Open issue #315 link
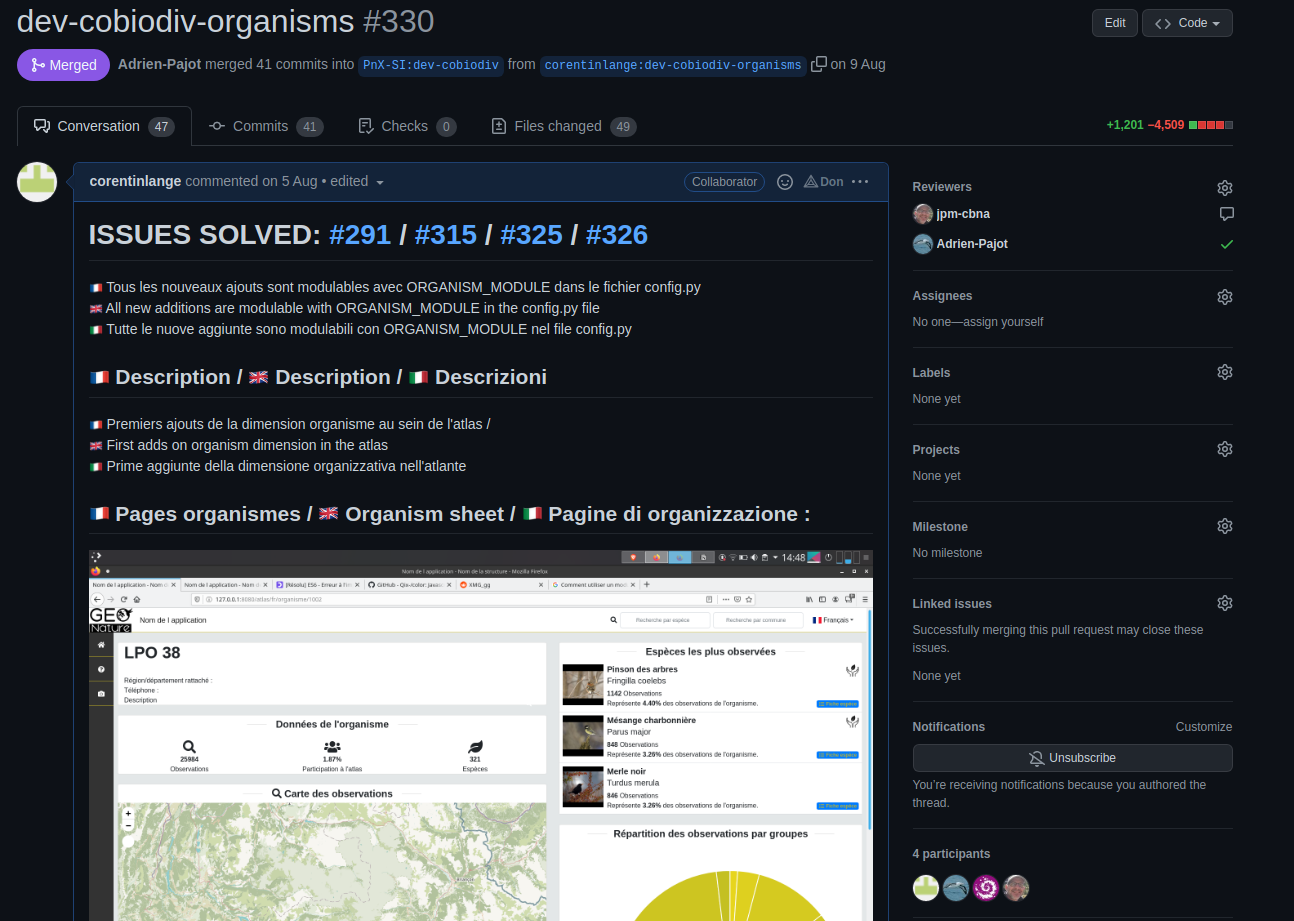The height and width of the screenshot is (921, 1294). [445, 234]
